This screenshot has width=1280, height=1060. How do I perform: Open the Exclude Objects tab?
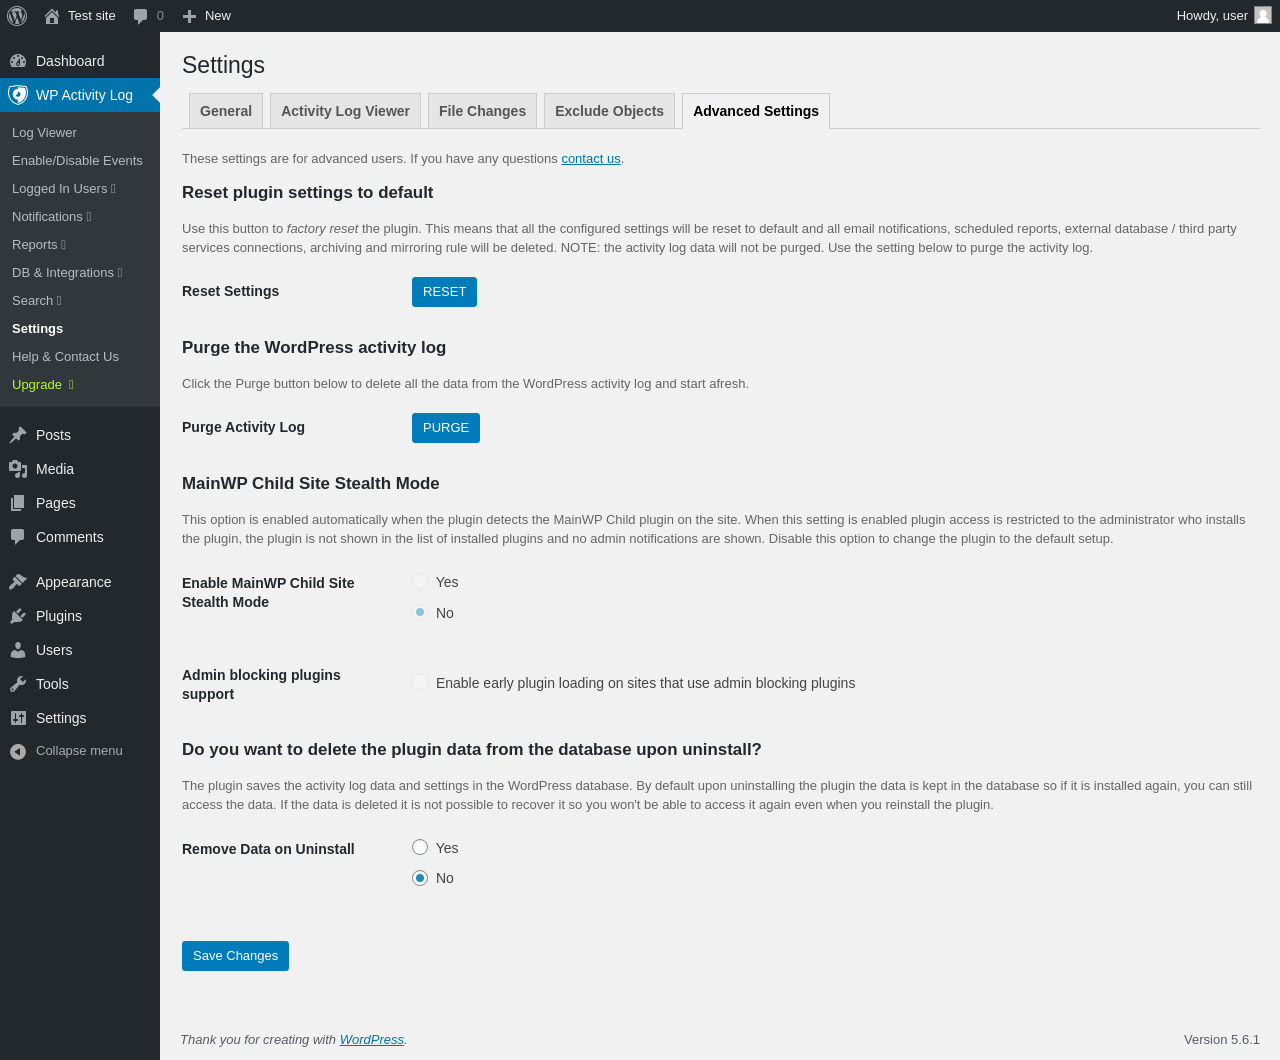click(x=609, y=111)
